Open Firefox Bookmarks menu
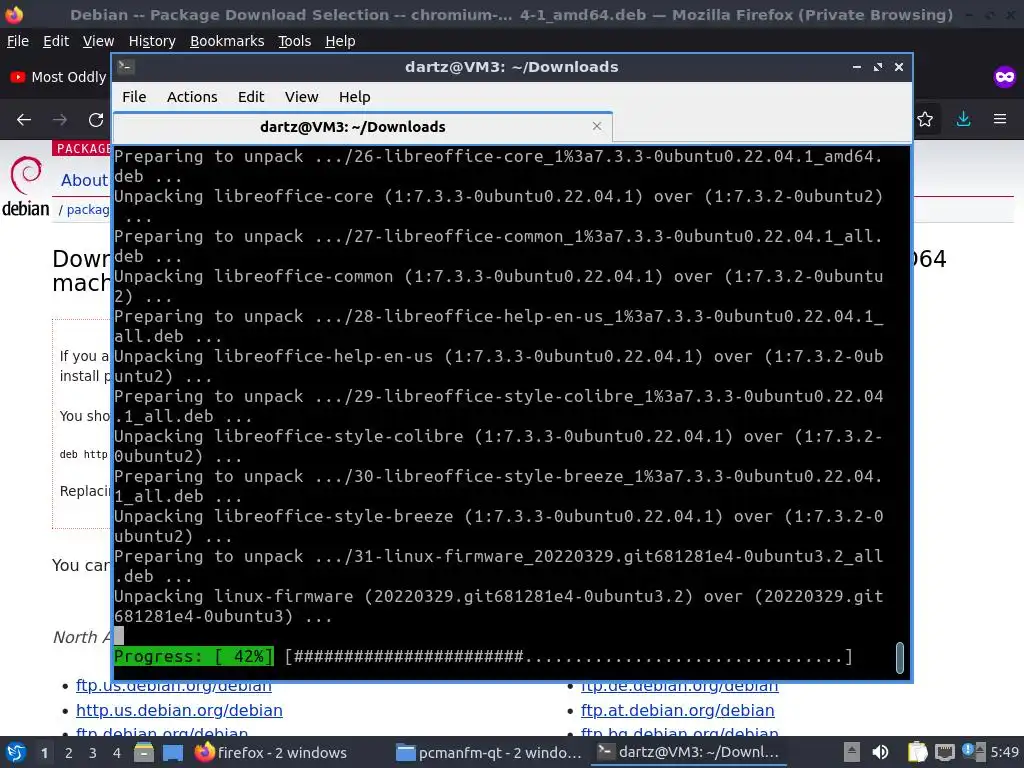Screen dimensions: 1024x768 (227, 41)
